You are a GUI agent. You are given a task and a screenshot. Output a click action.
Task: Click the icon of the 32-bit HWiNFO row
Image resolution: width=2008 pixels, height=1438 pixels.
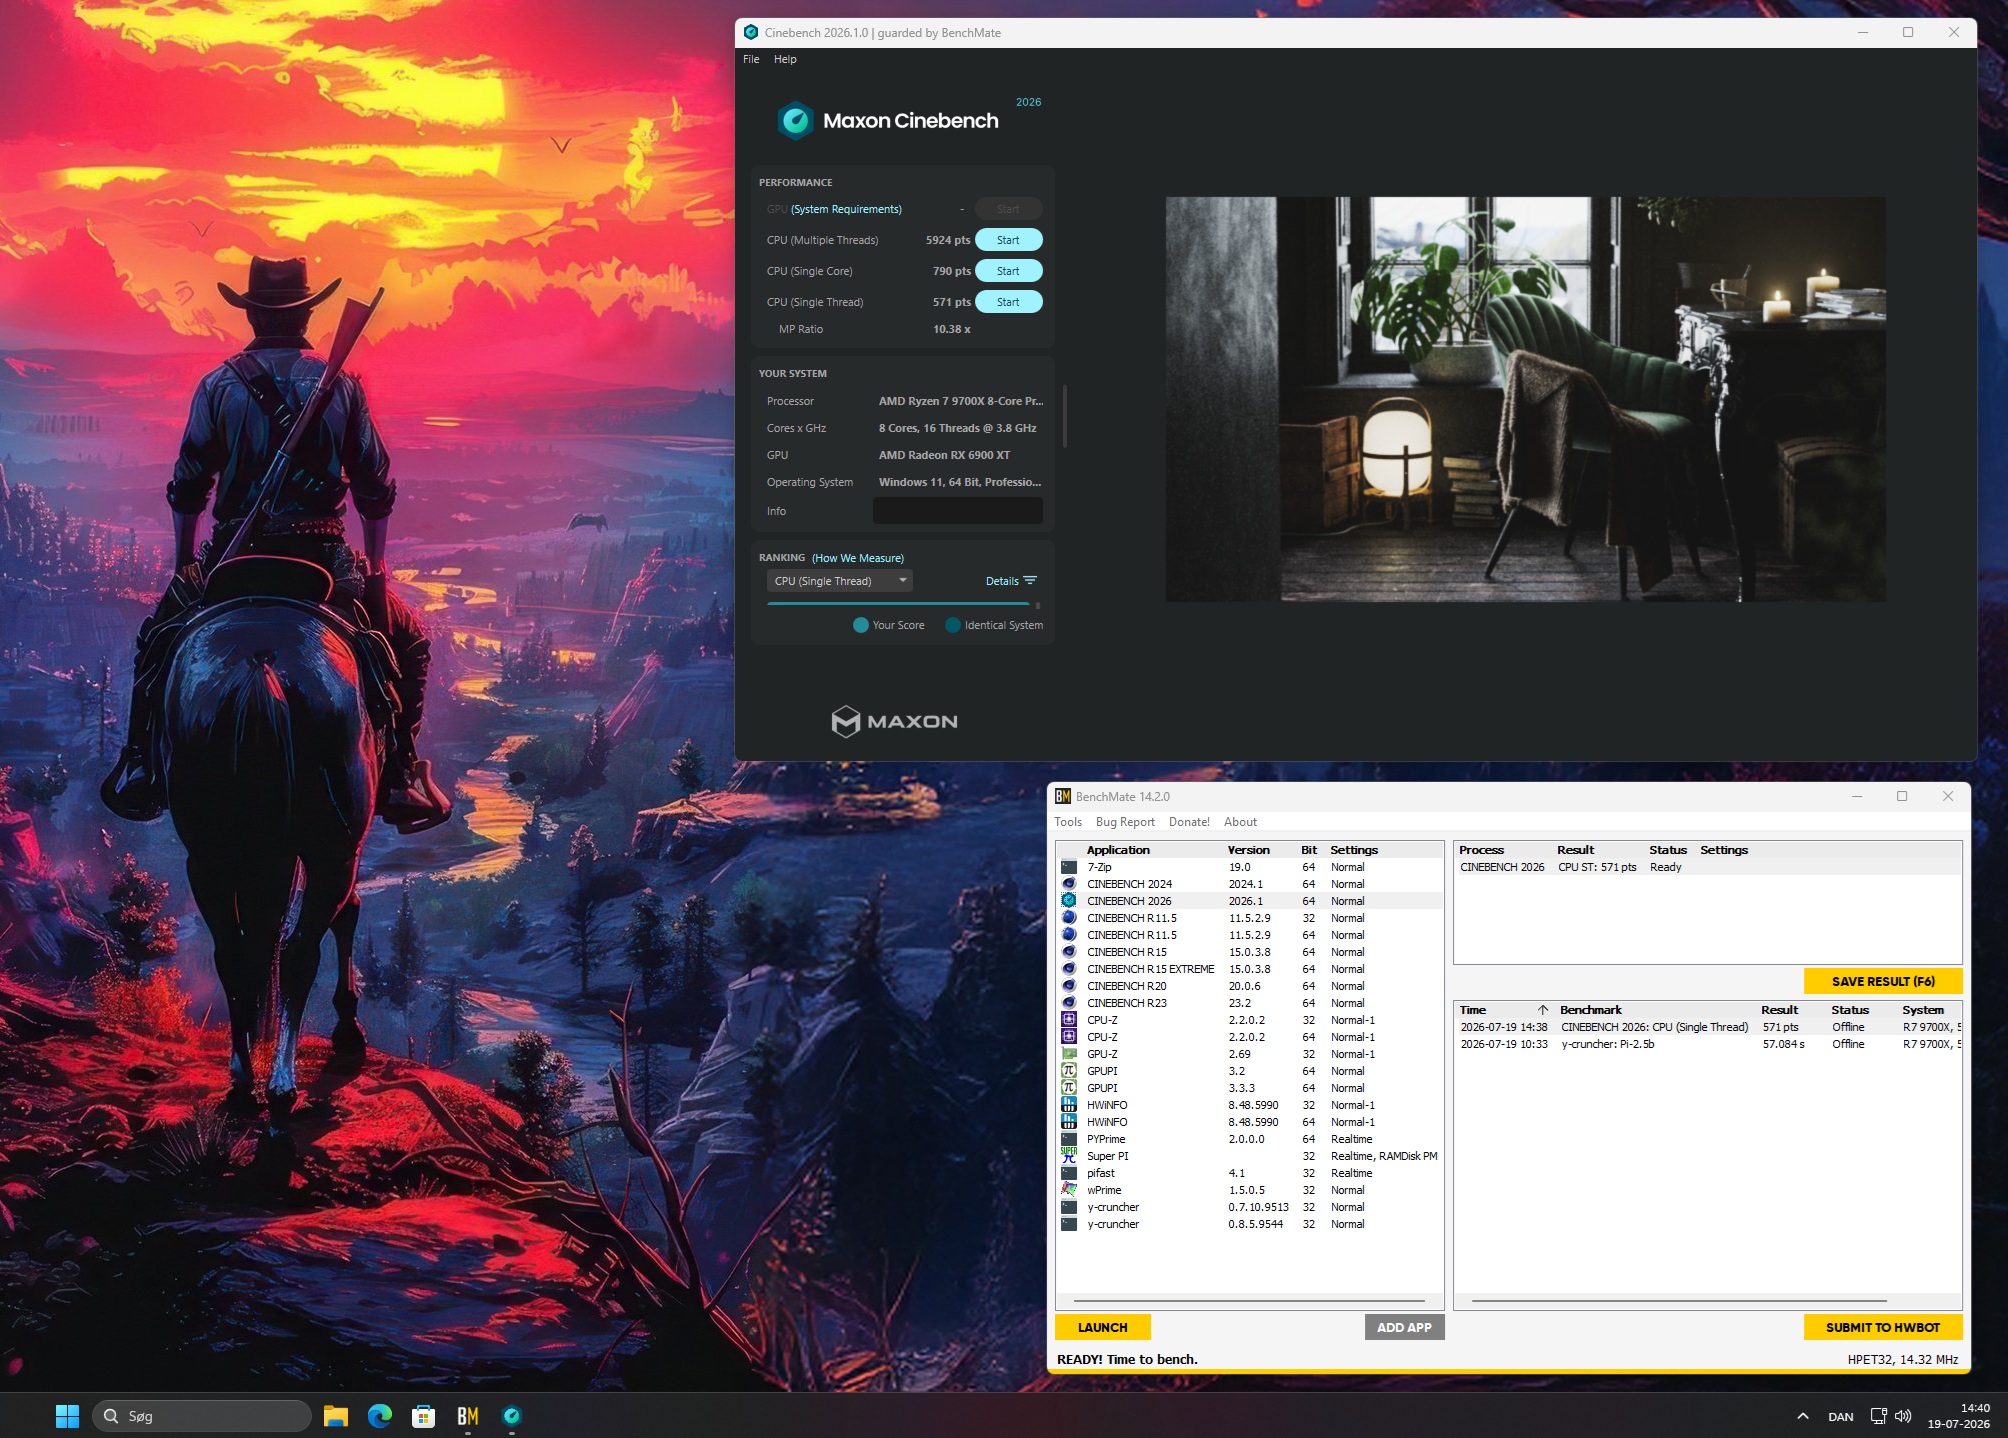pyautogui.click(x=1069, y=1105)
